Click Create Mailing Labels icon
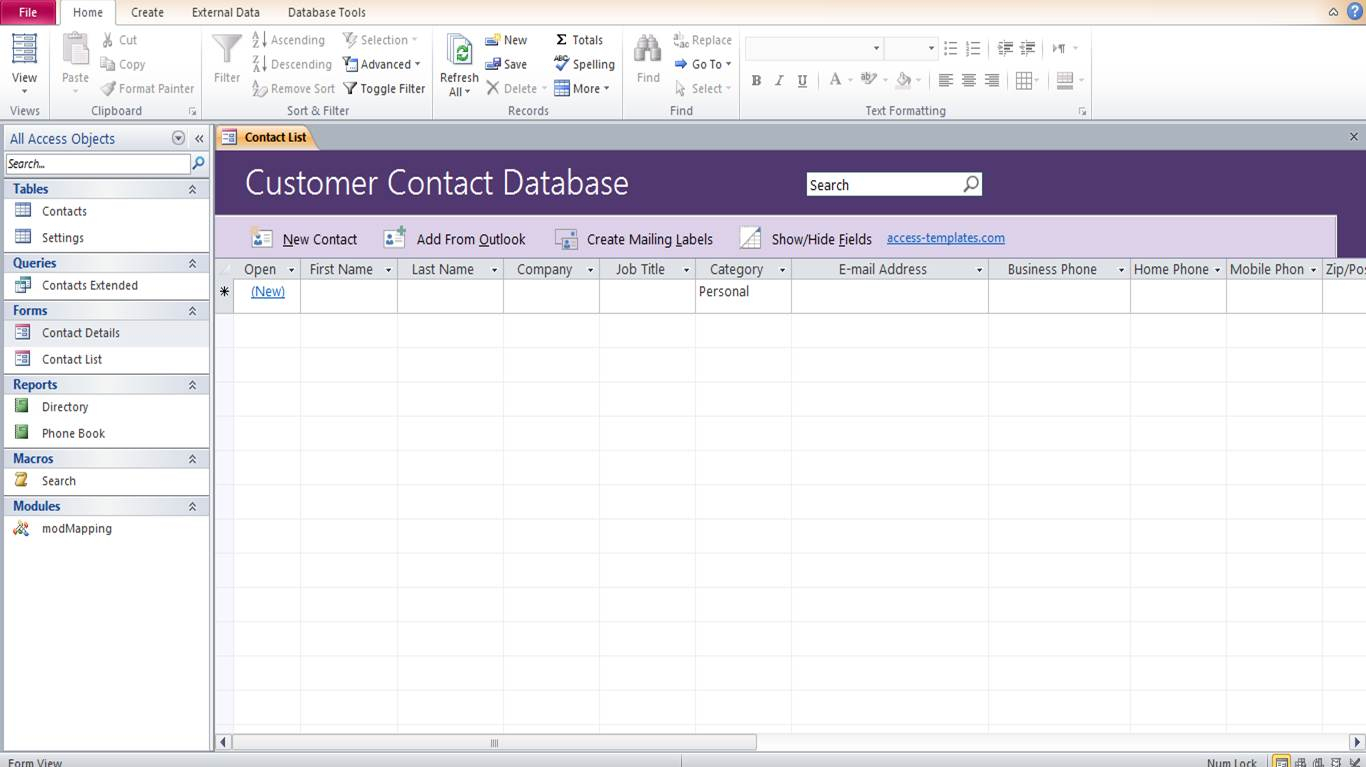 click(566, 239)
